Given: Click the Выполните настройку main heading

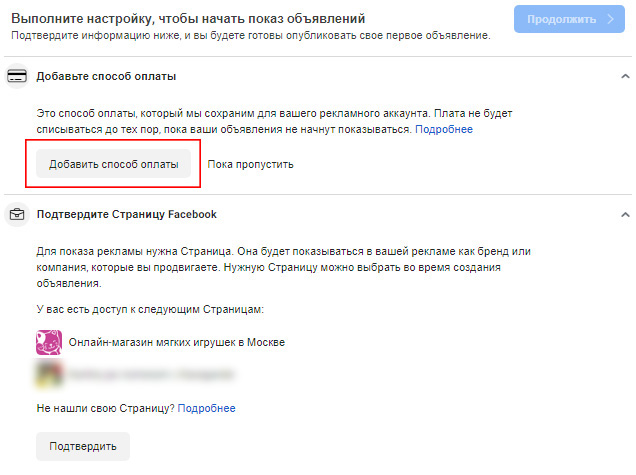Looking at the screenshot, I should tap(188, 19).
